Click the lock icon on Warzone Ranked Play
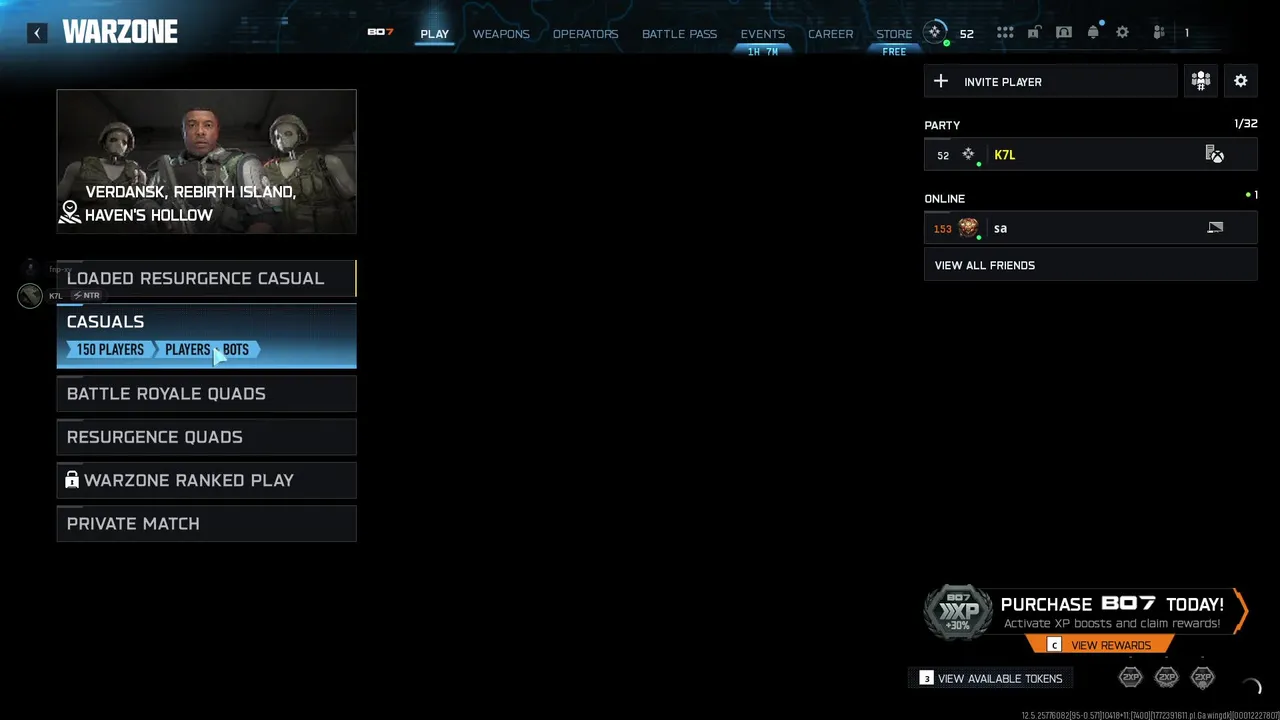This screenshot has width=1280, height=720. pos(72,480)
